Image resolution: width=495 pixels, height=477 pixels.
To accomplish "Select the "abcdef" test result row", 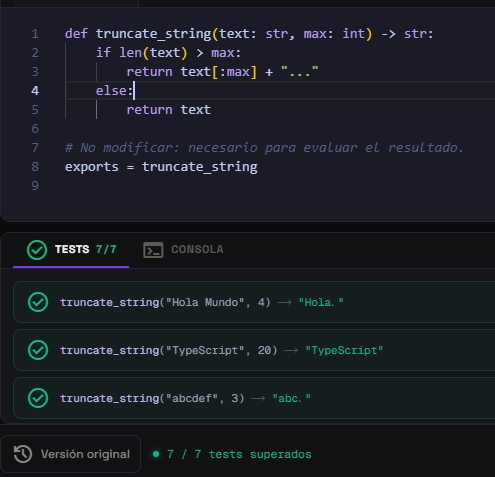I will pos(254,398).
